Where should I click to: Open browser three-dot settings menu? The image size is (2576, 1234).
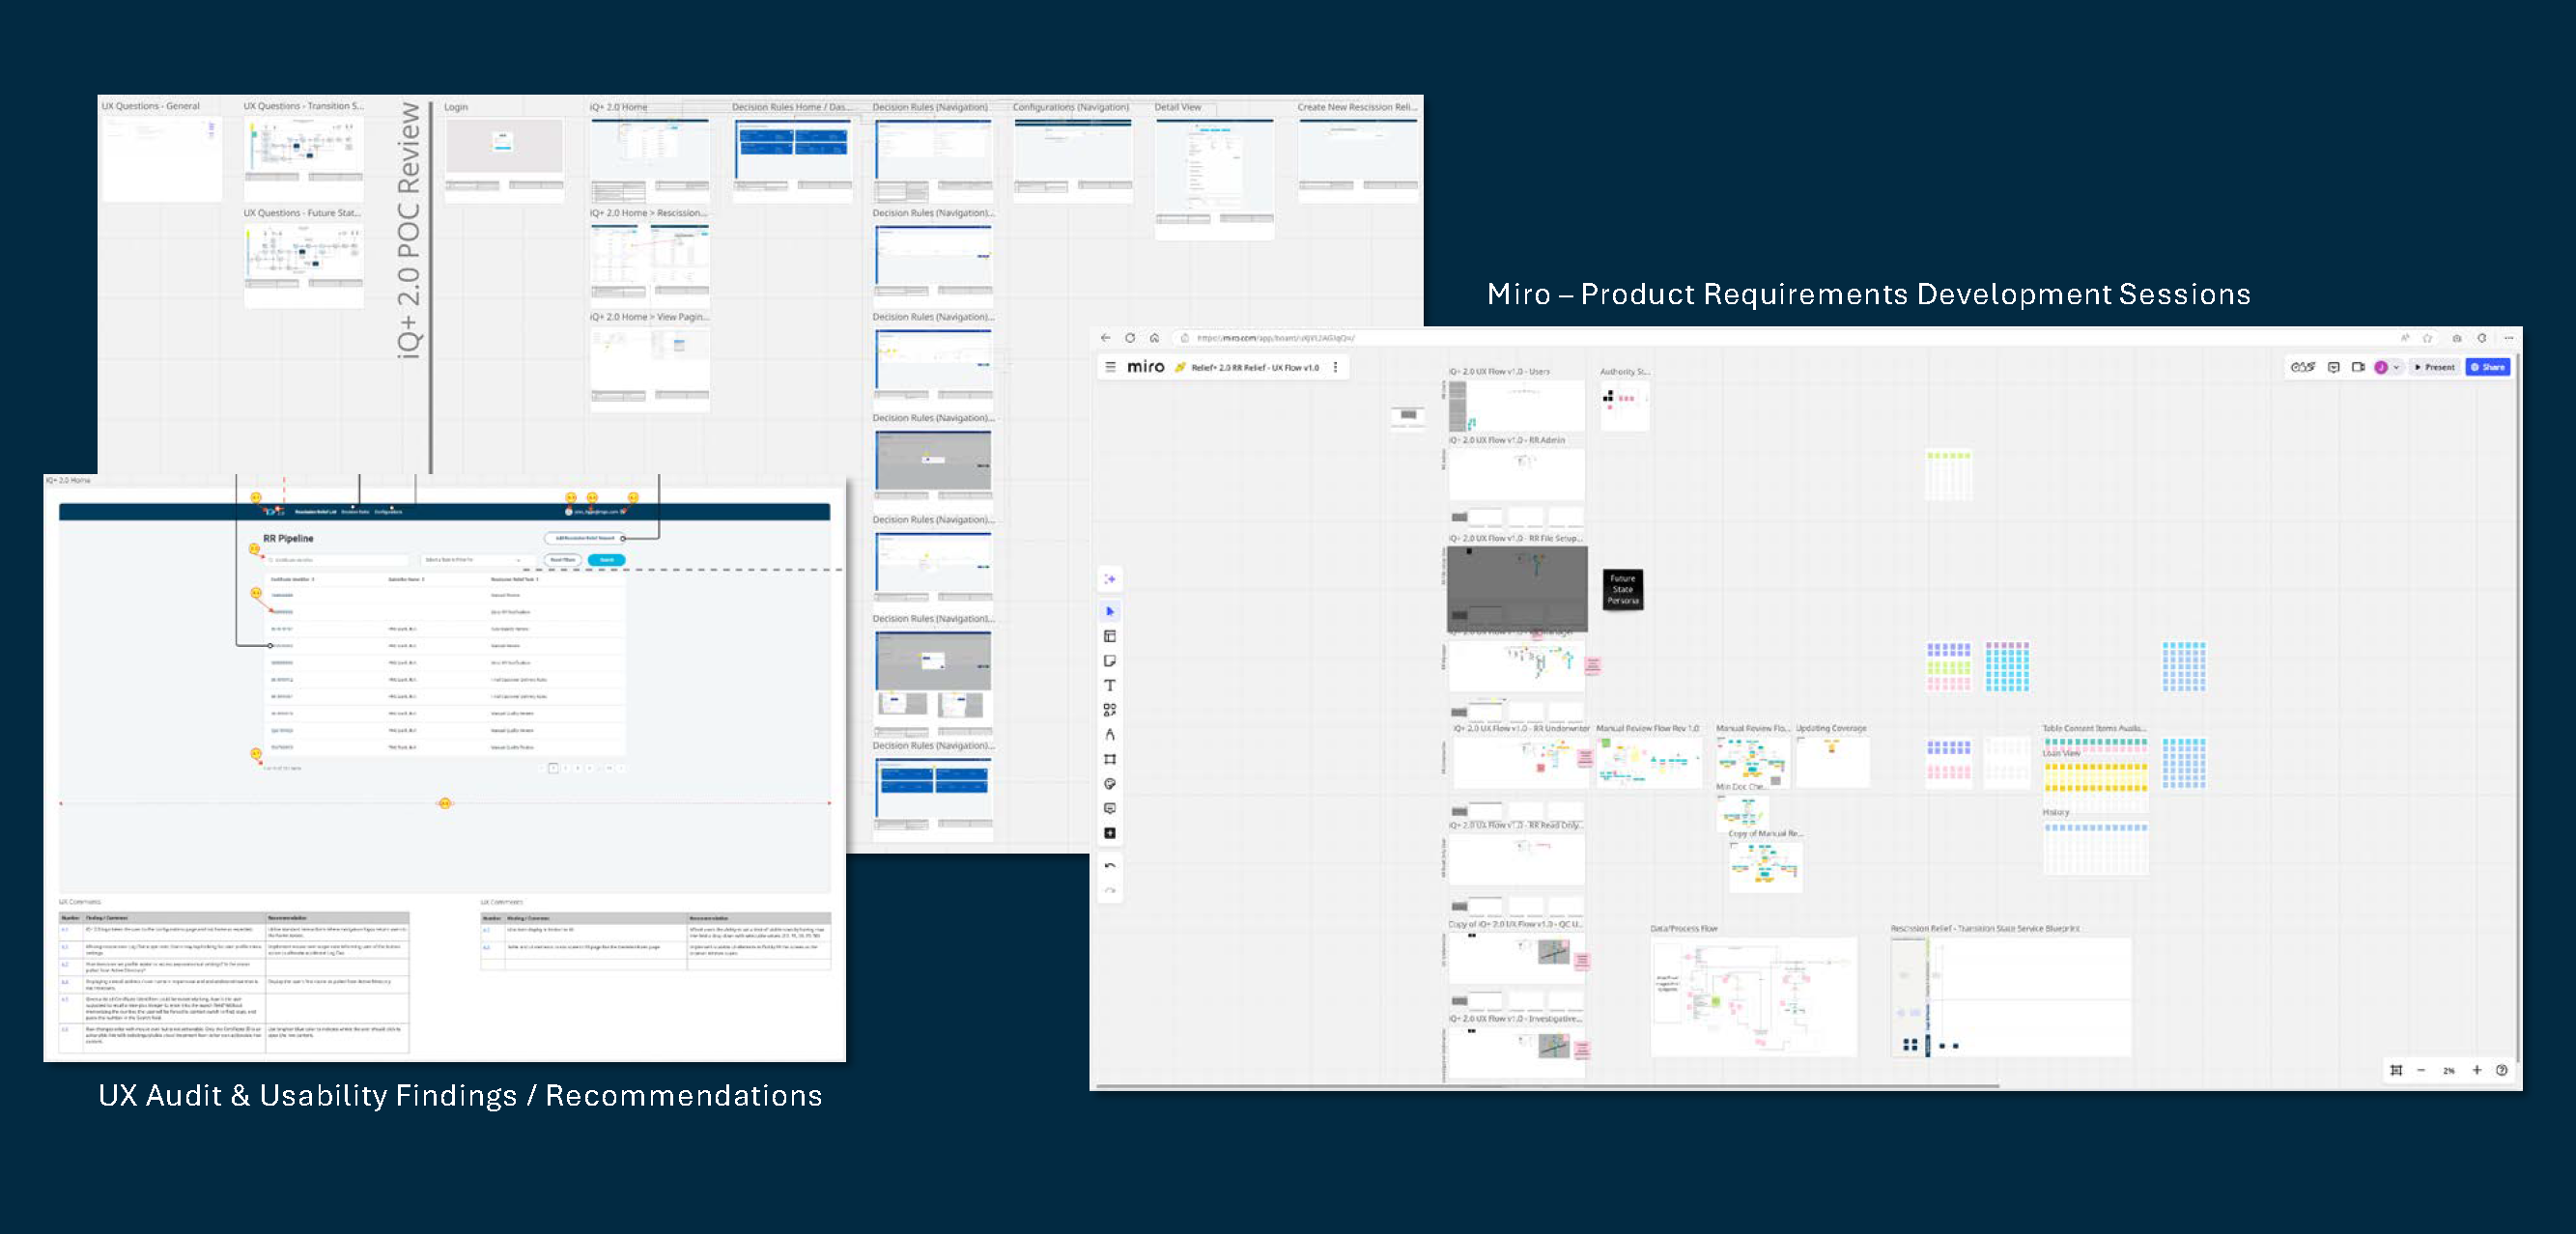(x=2508, y=338)
